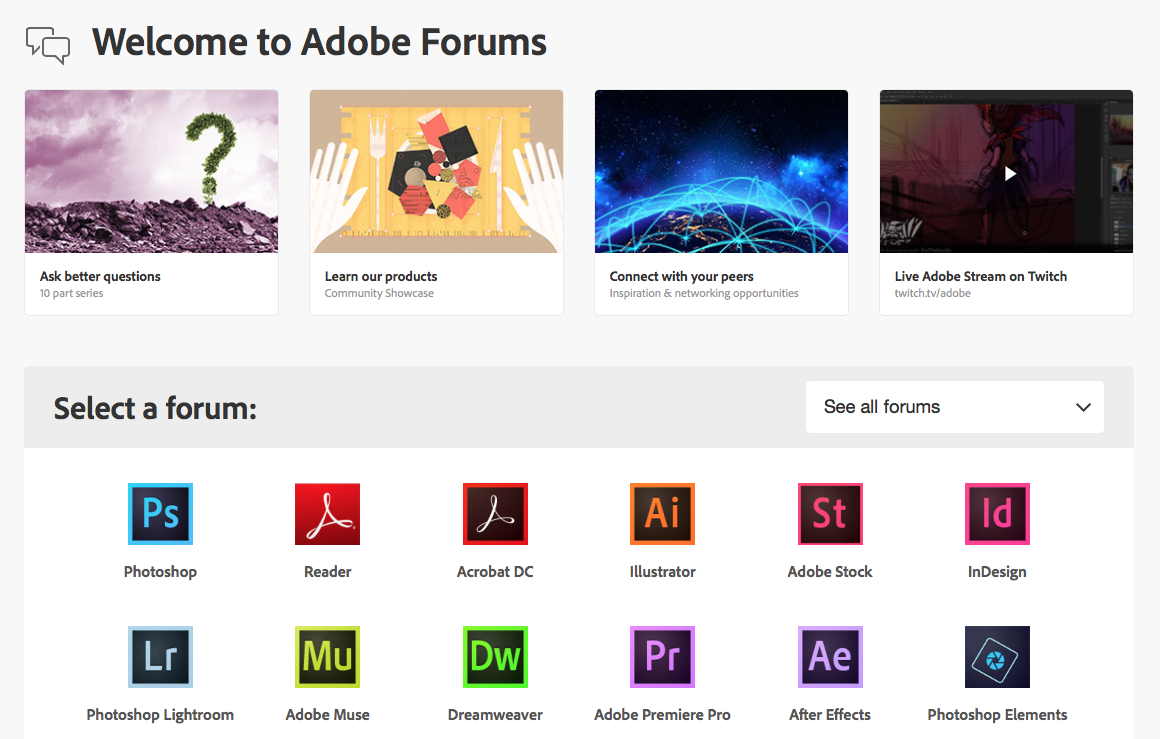Select the Acrobat DC icon
The image size is (1160, 739).
[495, 514]
